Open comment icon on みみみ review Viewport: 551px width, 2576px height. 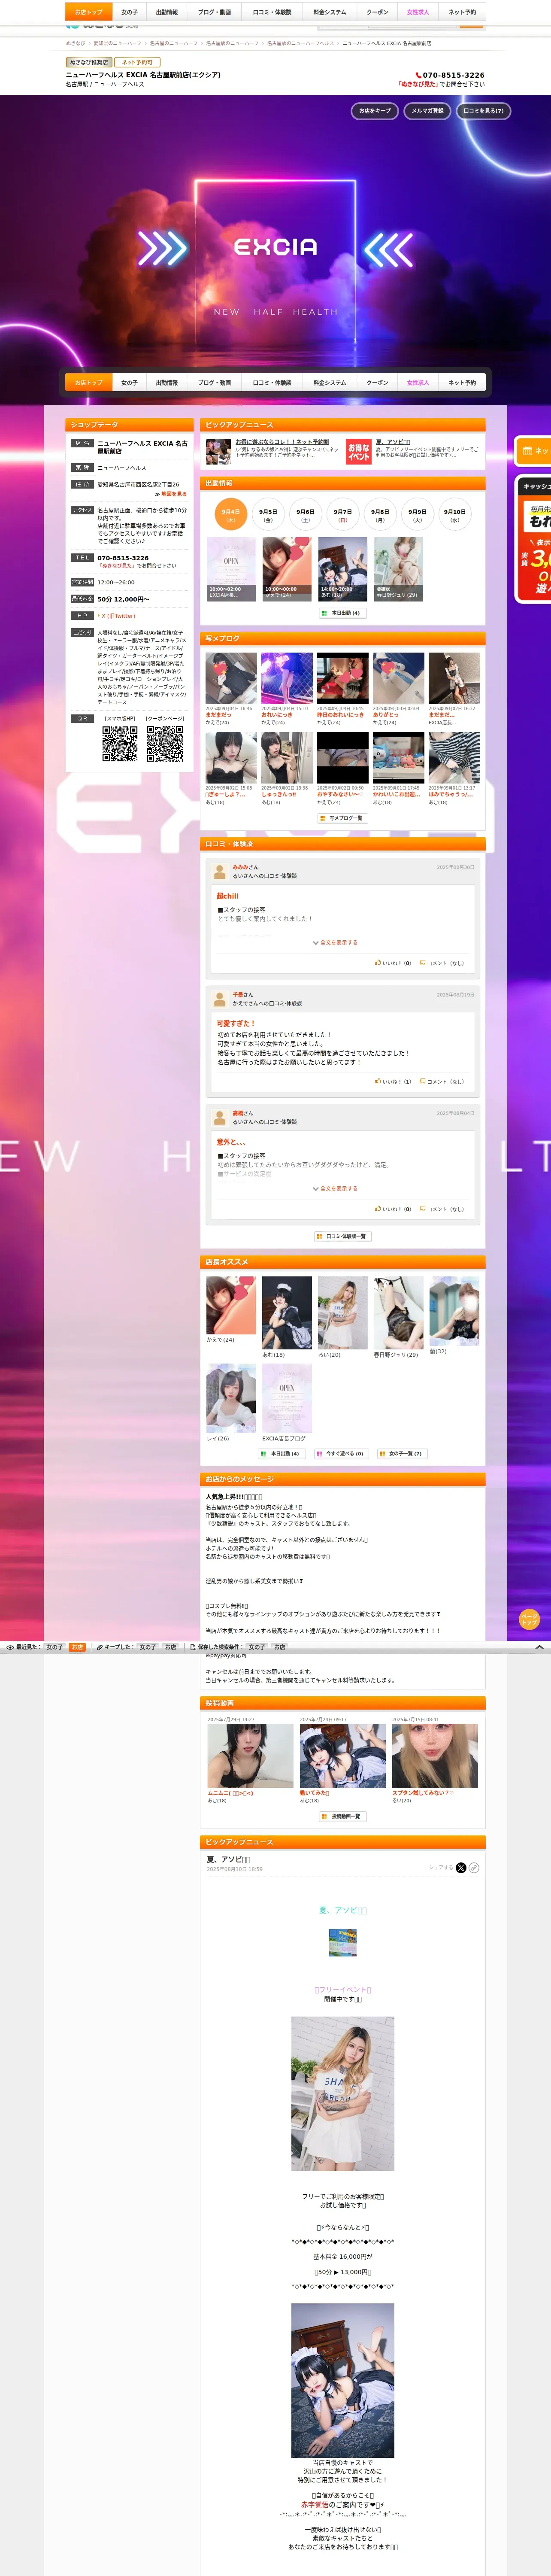coord(423,963)
